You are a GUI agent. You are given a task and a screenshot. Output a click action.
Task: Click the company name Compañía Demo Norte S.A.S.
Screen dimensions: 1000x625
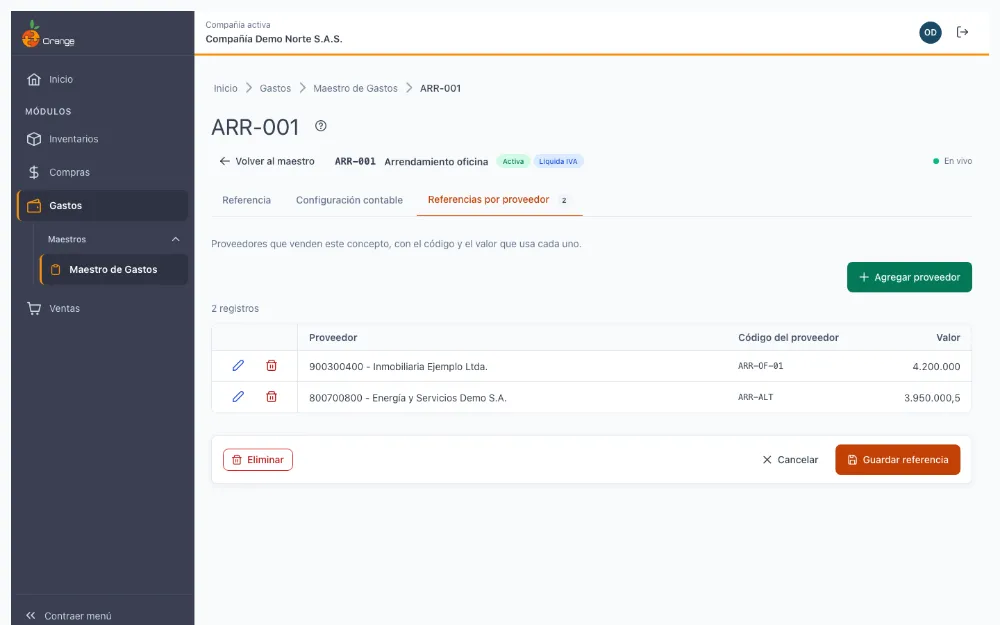click(x=274, y=39)
